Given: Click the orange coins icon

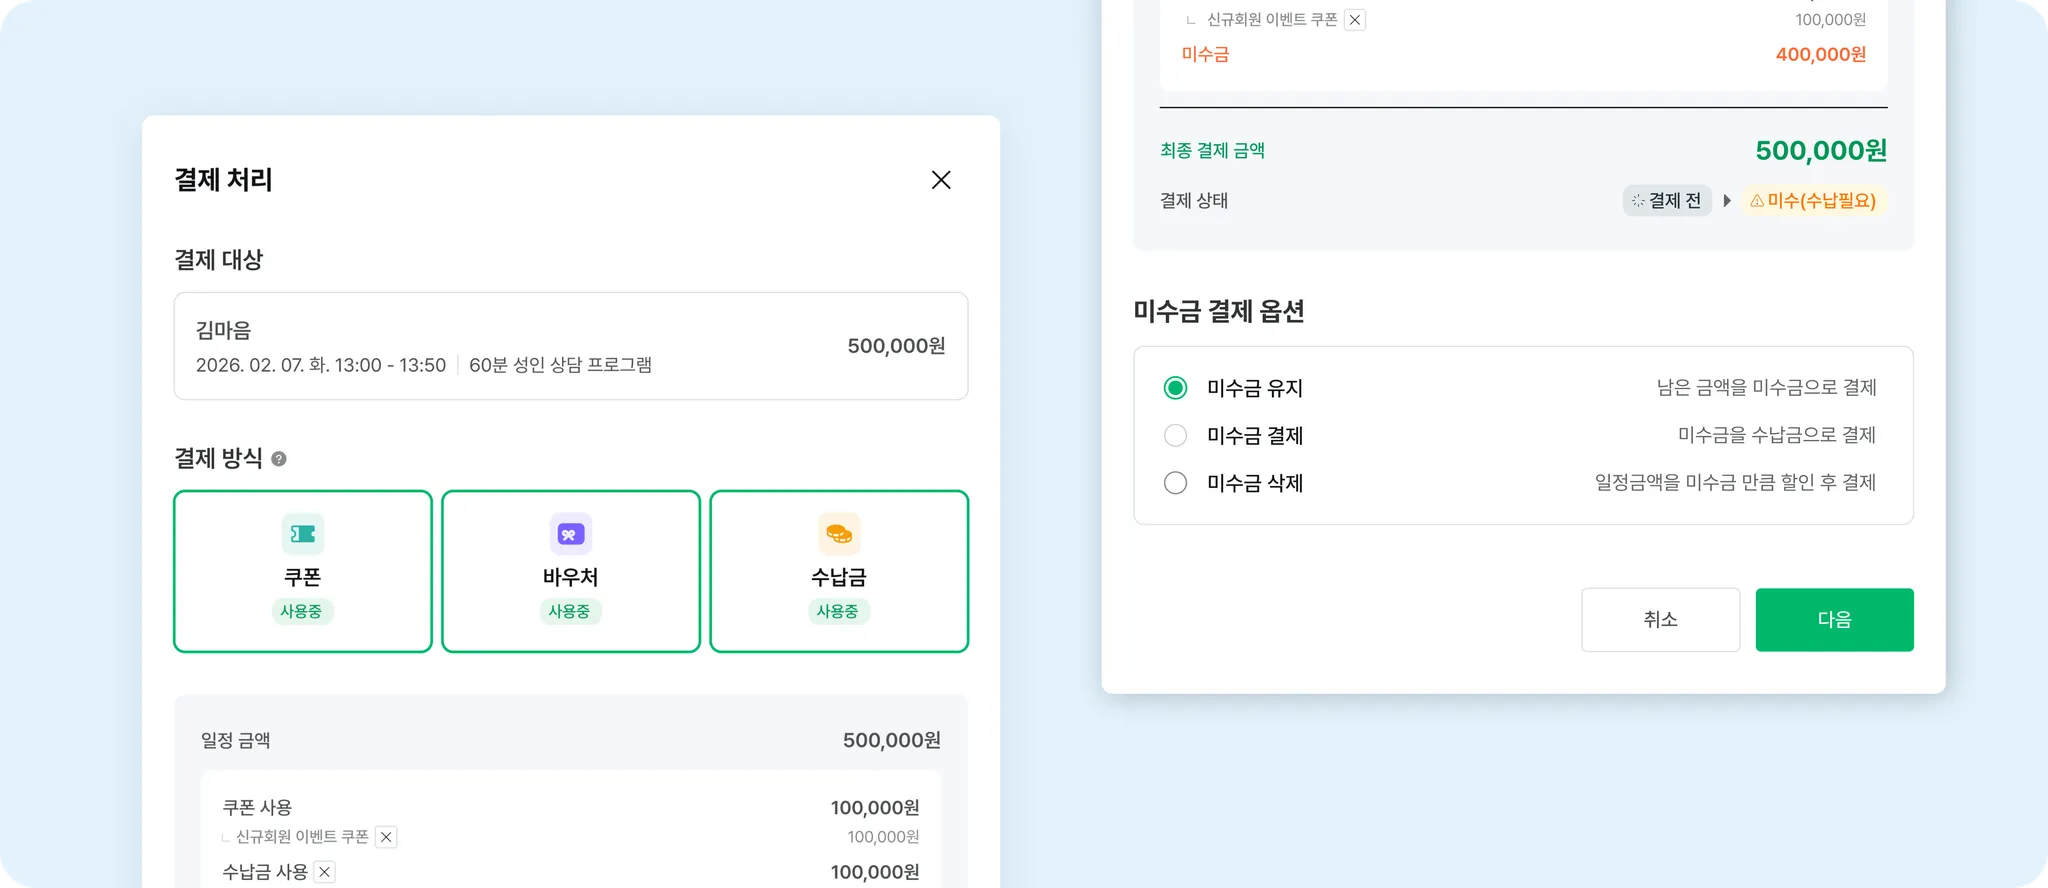Looking at the screenshot, I should click(839, 534).
